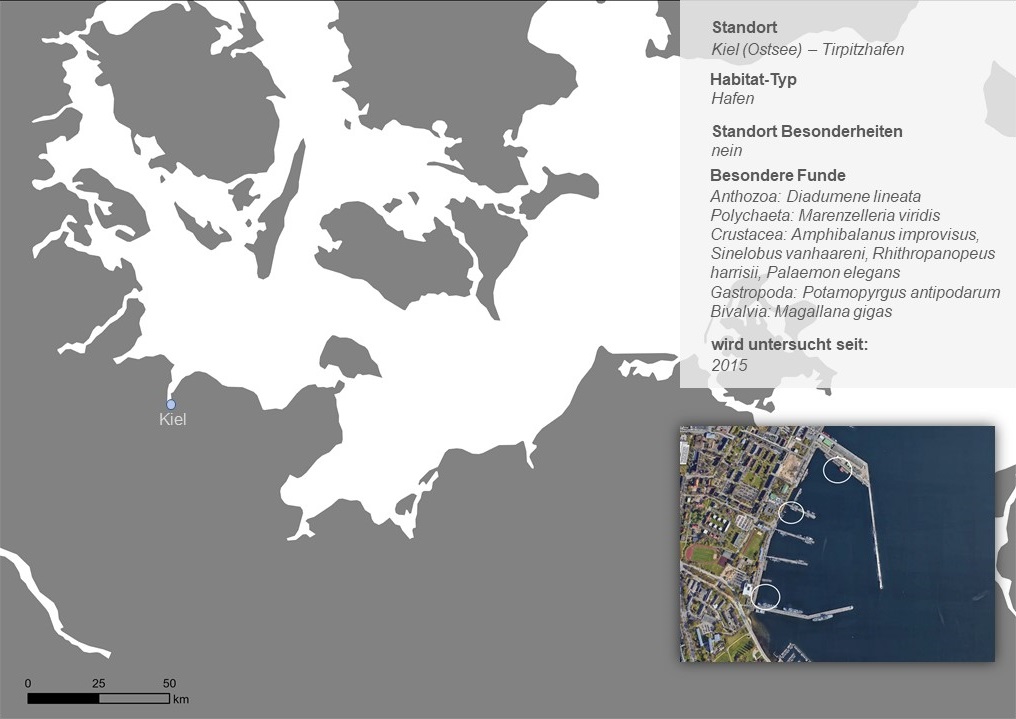Select the "Anthozoa: Diadumene lineata" entry
The image size is (1016, 719).
[815, 196]
